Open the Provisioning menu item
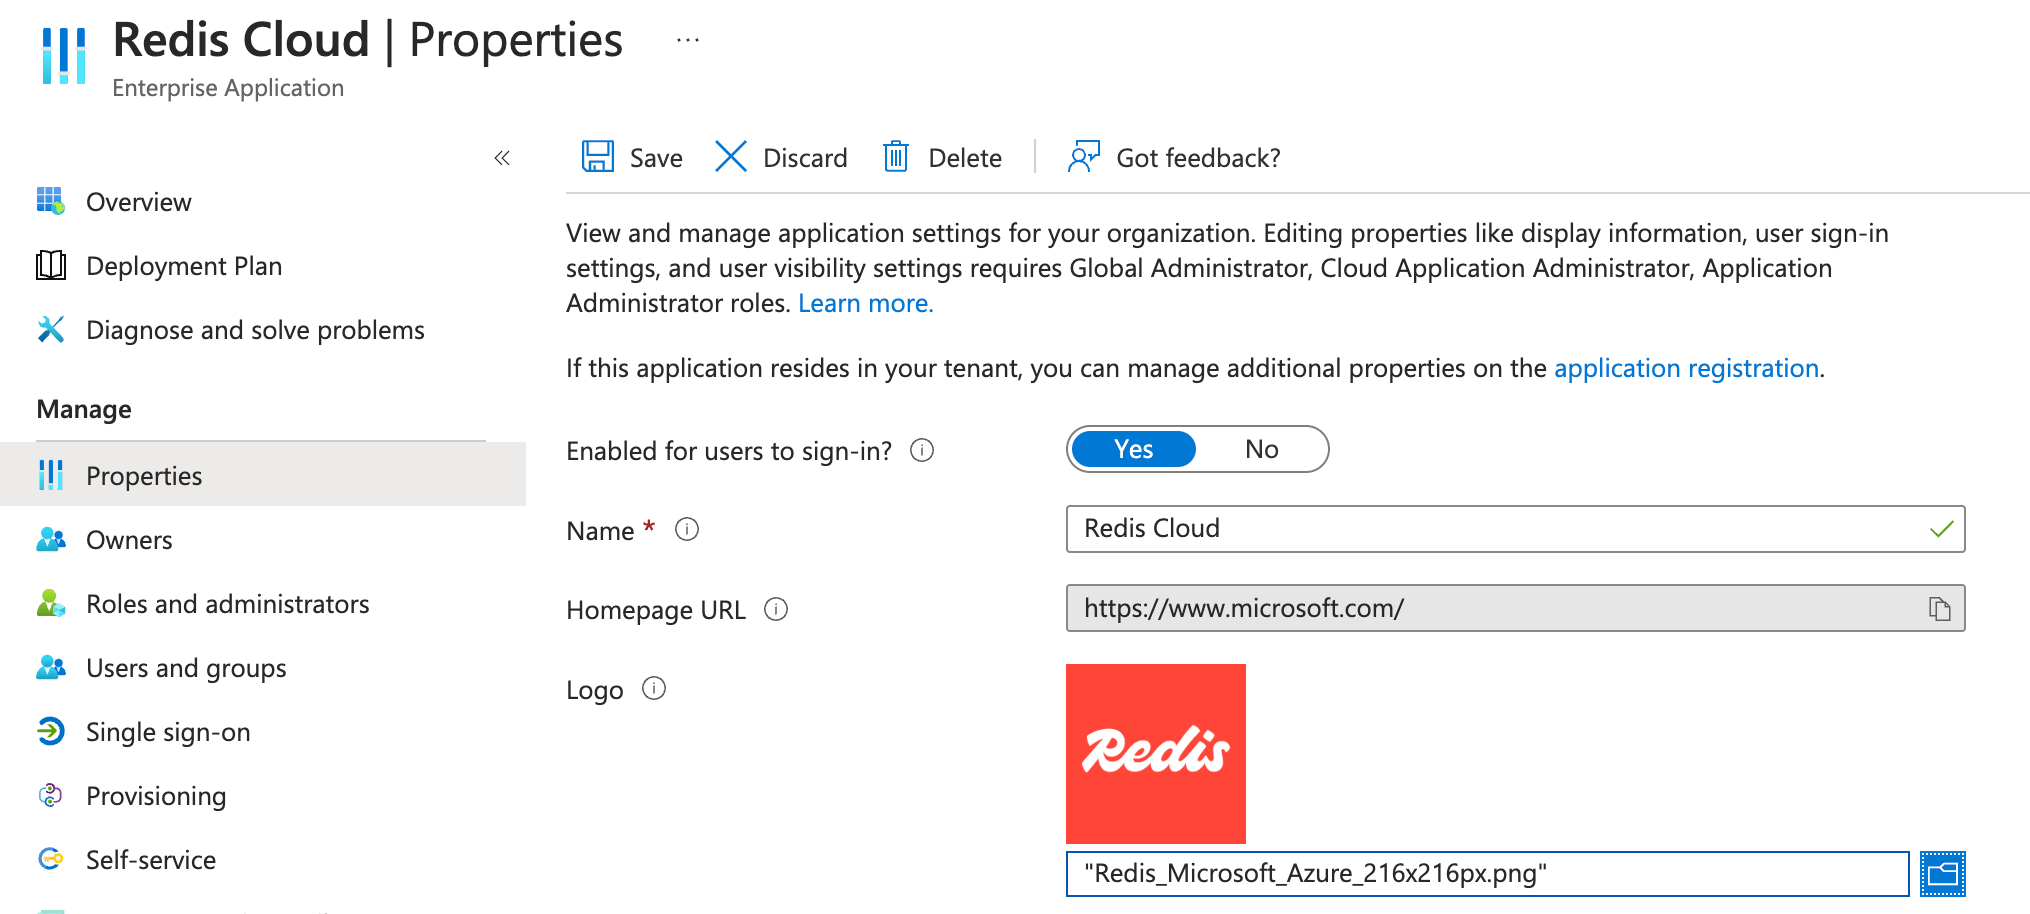The width and height of the screenshot is (2030, 914). 156,796
